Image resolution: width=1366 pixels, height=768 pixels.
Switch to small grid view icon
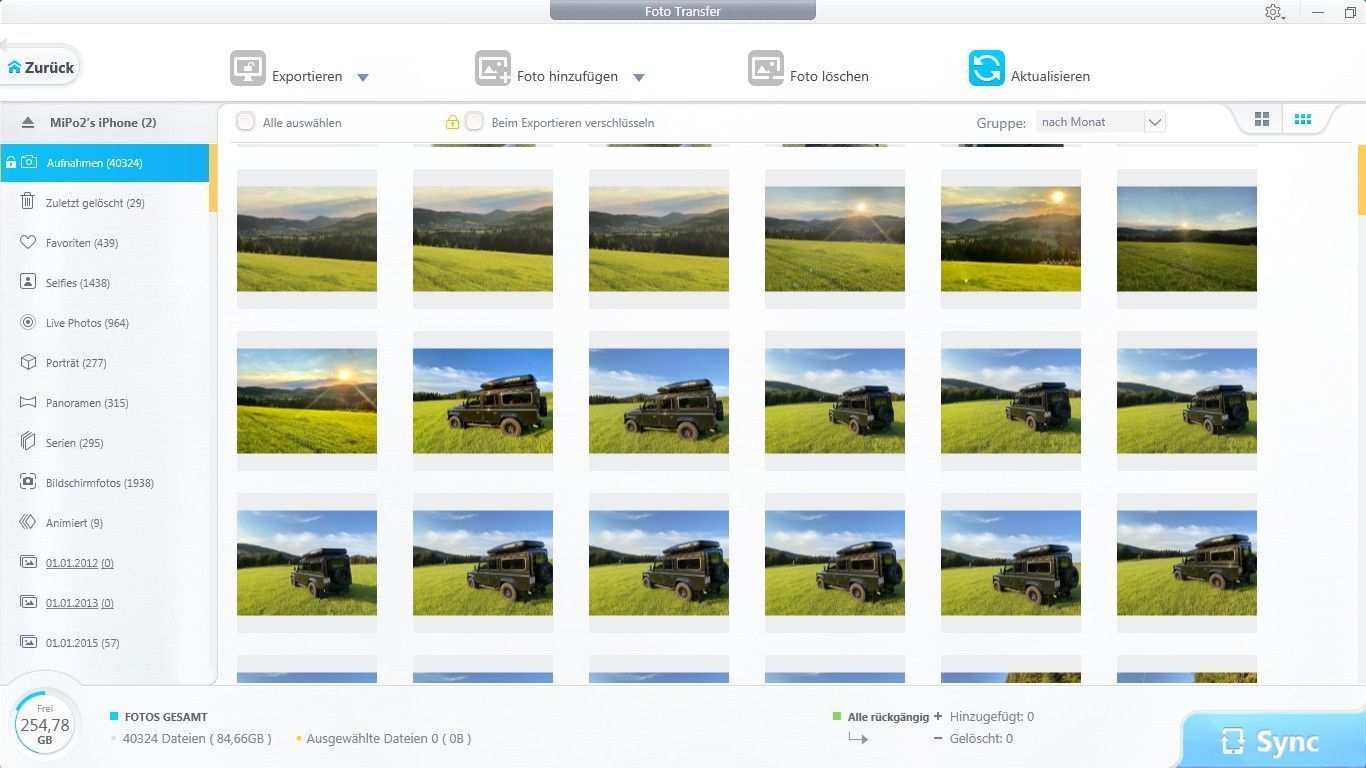click(x=1302, y=120)
